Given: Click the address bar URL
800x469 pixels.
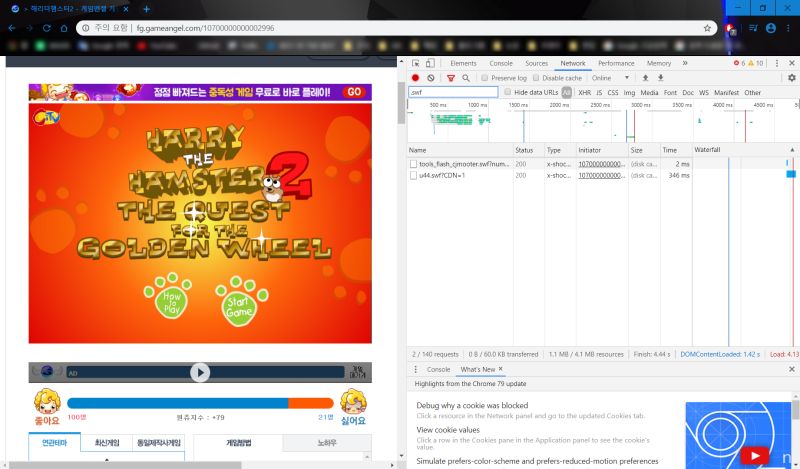Looking at the screenshot, I should click(205, 28).
